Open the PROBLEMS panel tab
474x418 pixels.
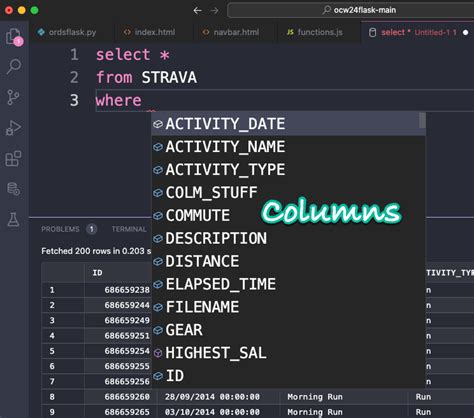[60, 229]
